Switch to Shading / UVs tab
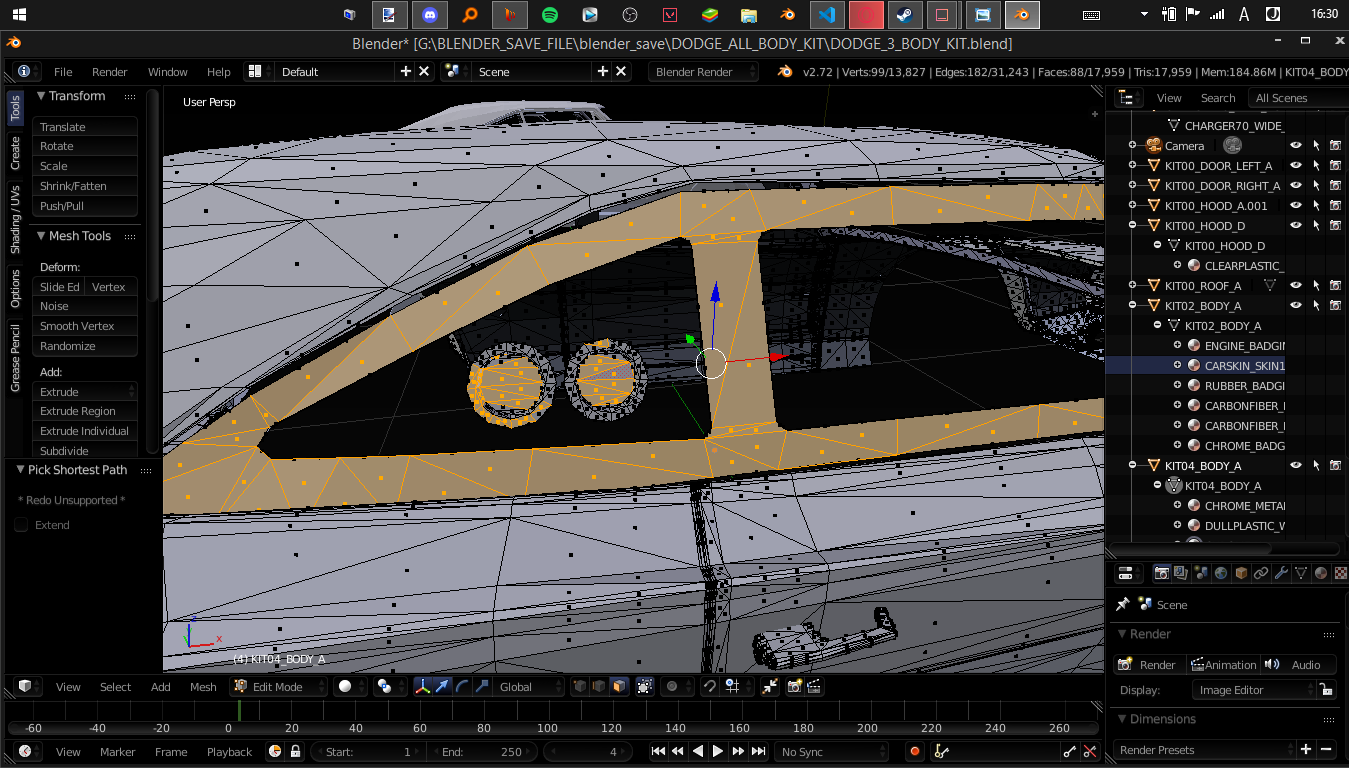This screenshot has height=768, width=1349. coord(15,219)
